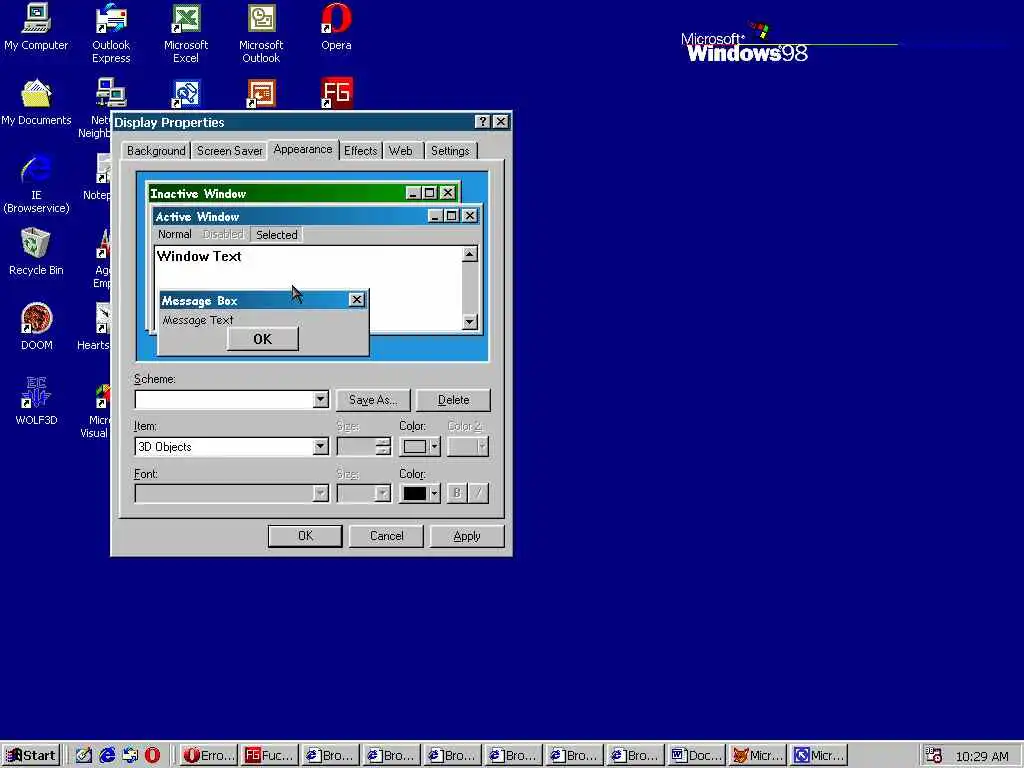Click the first quick launch pencil icon
Image resolution: width=1024 pixels, height=768 pixels.
tap(84, 755)
